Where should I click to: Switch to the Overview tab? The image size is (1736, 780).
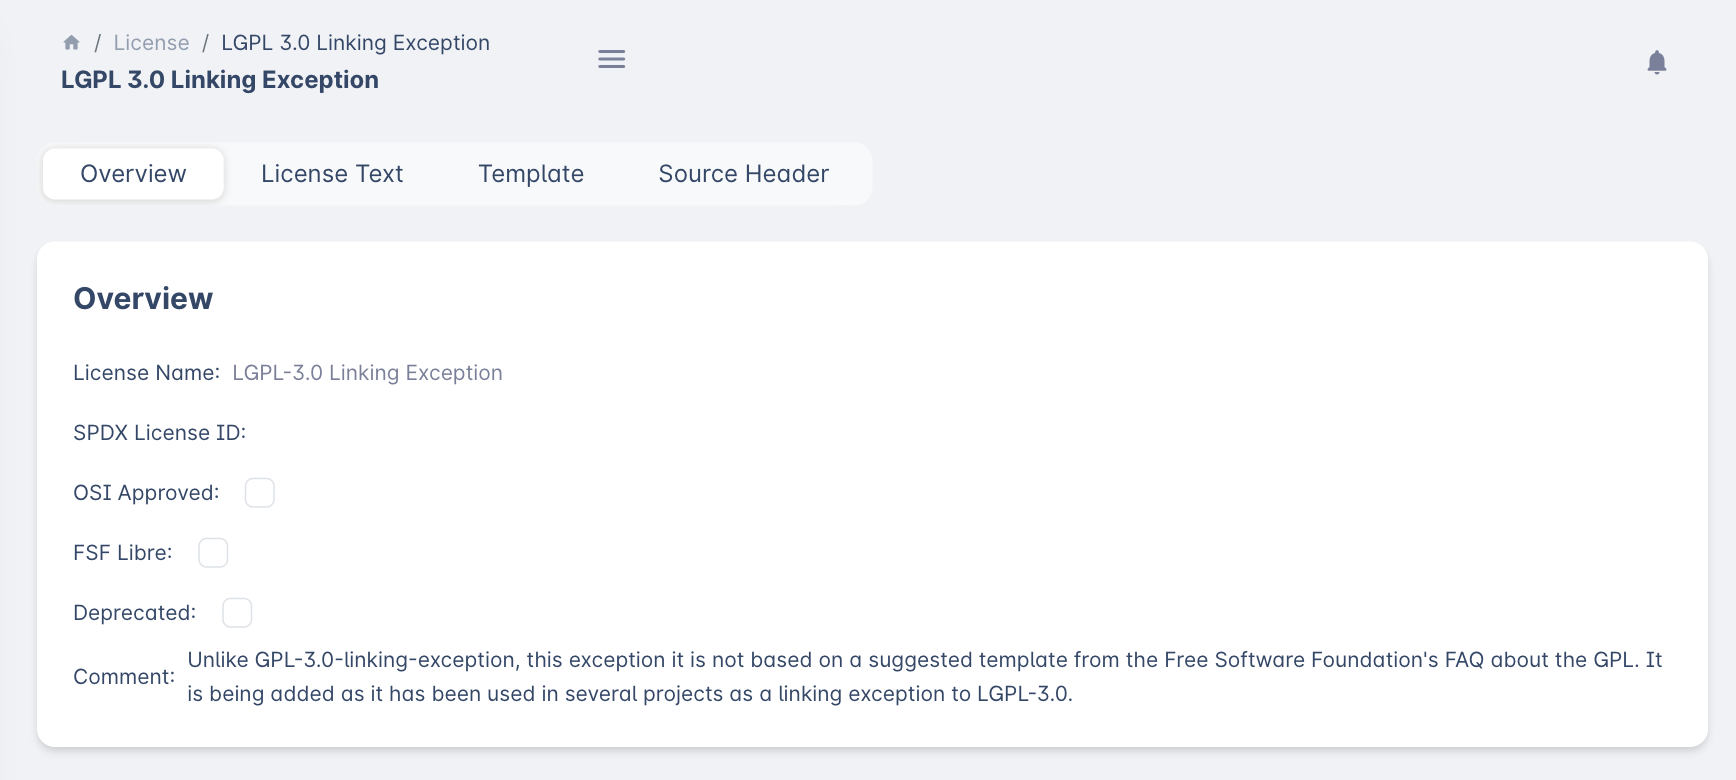pos(133,174)
